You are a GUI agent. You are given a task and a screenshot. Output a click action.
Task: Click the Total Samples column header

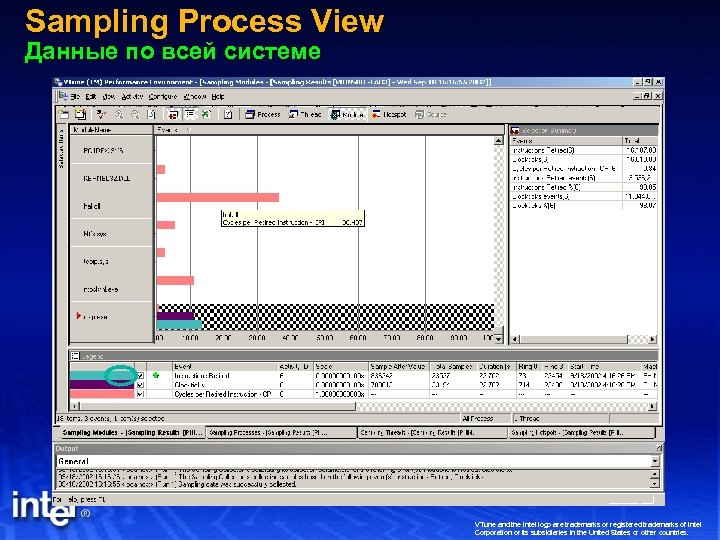coord(453,366)
